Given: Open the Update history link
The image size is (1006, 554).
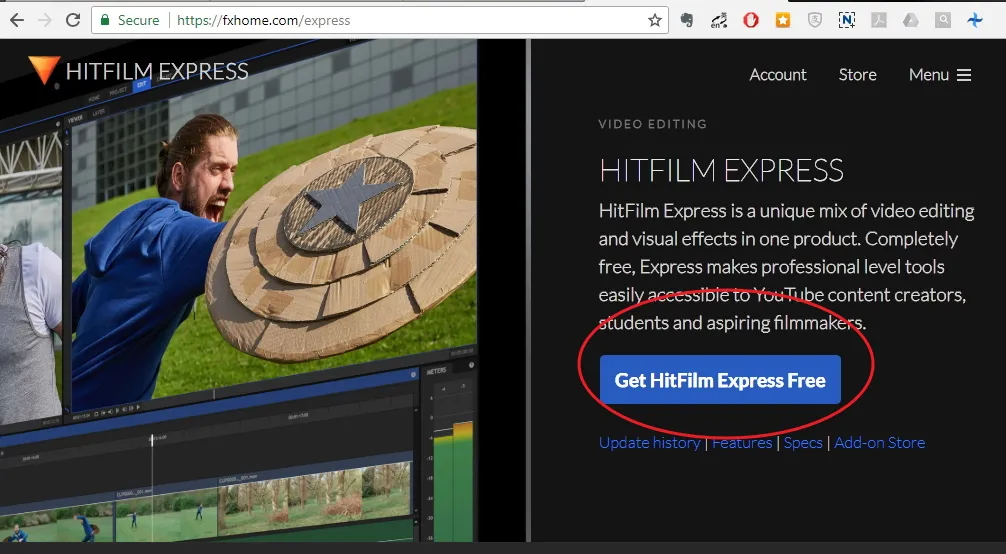Looking at the screenshot, I should pos(649,442).
